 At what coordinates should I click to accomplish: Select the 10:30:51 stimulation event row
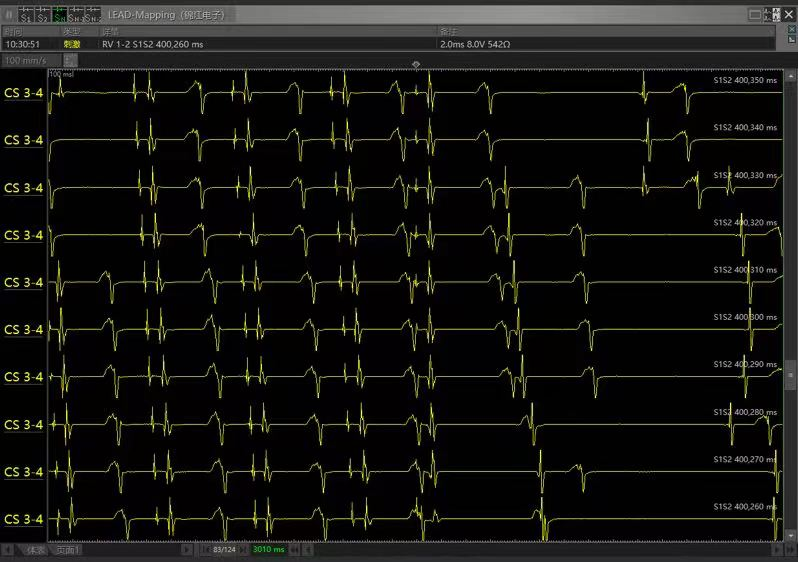pyautogui.click(x=22, y=45)
